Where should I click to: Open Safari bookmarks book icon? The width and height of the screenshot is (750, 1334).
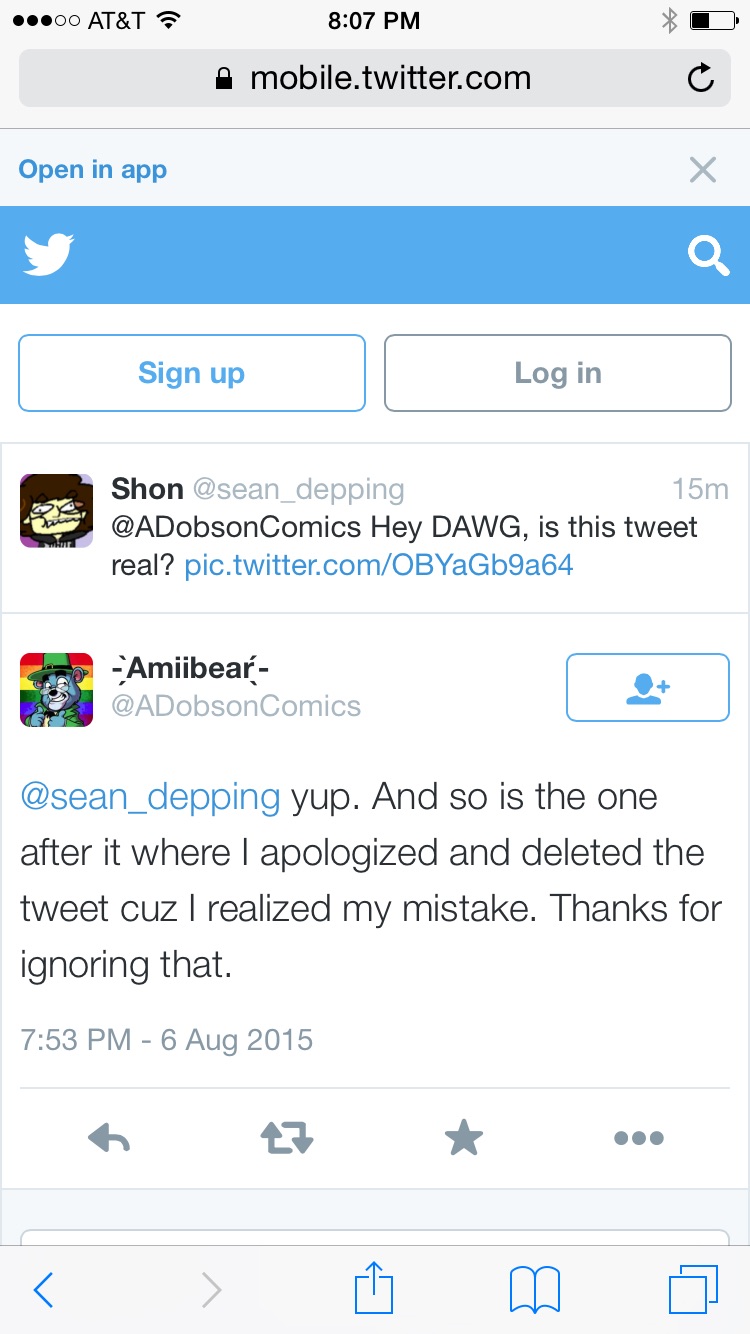tap(535, 1290)
